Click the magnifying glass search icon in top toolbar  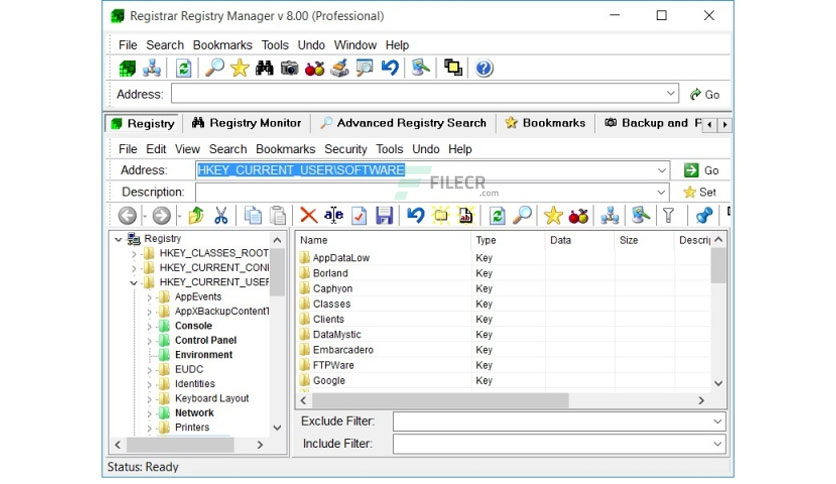point(215,68)
